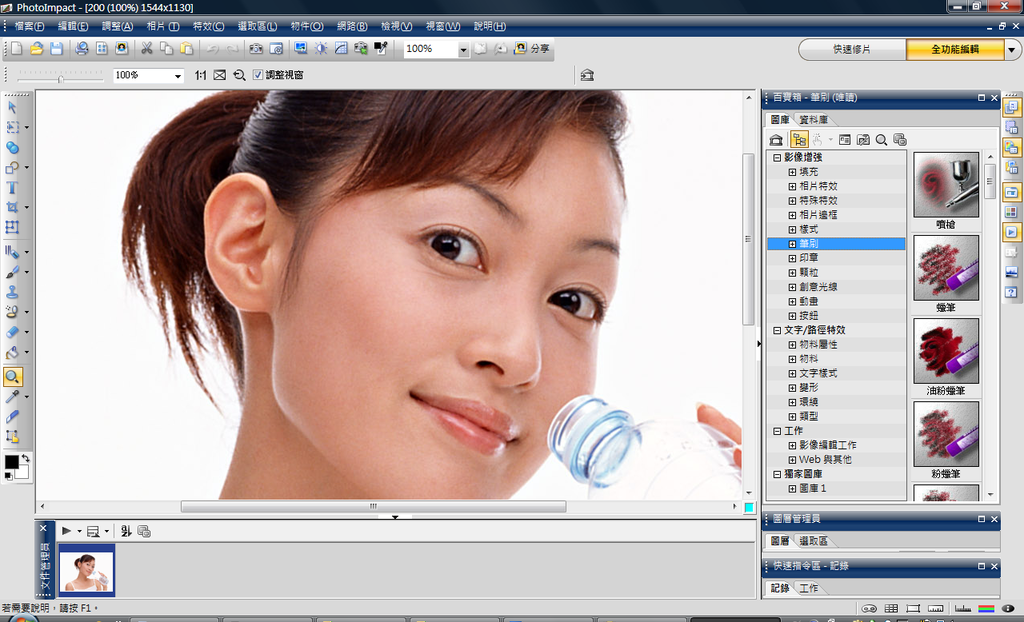Viewport: 1024px width, 622px height.
Task: Click the brightness sun icon
Action: pyautogui.click(x=321, y=48)
